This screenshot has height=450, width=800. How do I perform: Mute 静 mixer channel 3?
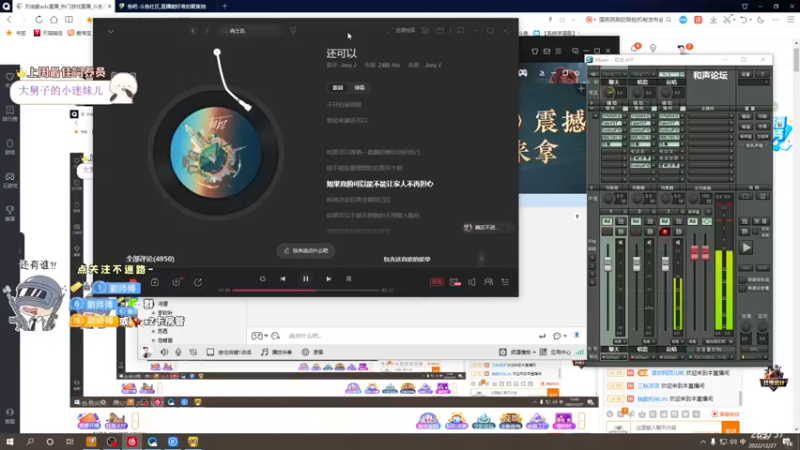tap(678, 232)
